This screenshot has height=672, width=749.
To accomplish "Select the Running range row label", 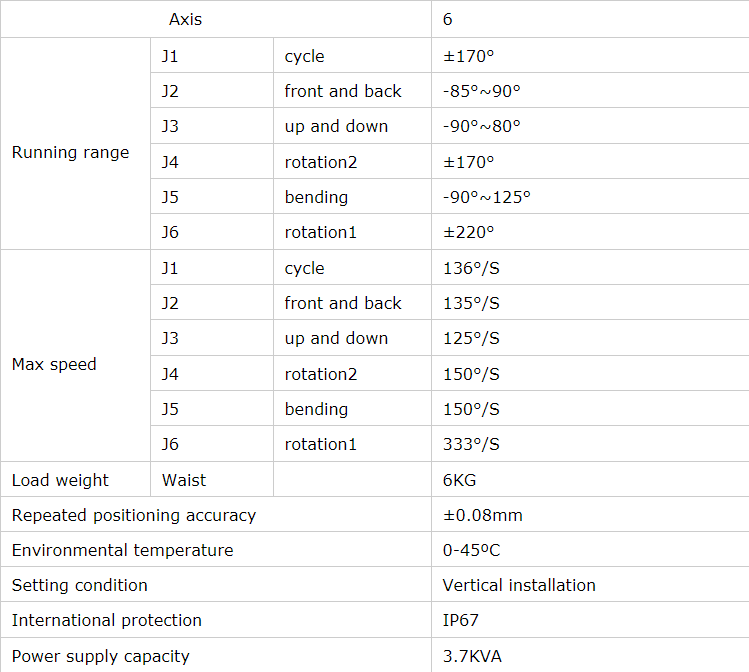I will point(70,153).
